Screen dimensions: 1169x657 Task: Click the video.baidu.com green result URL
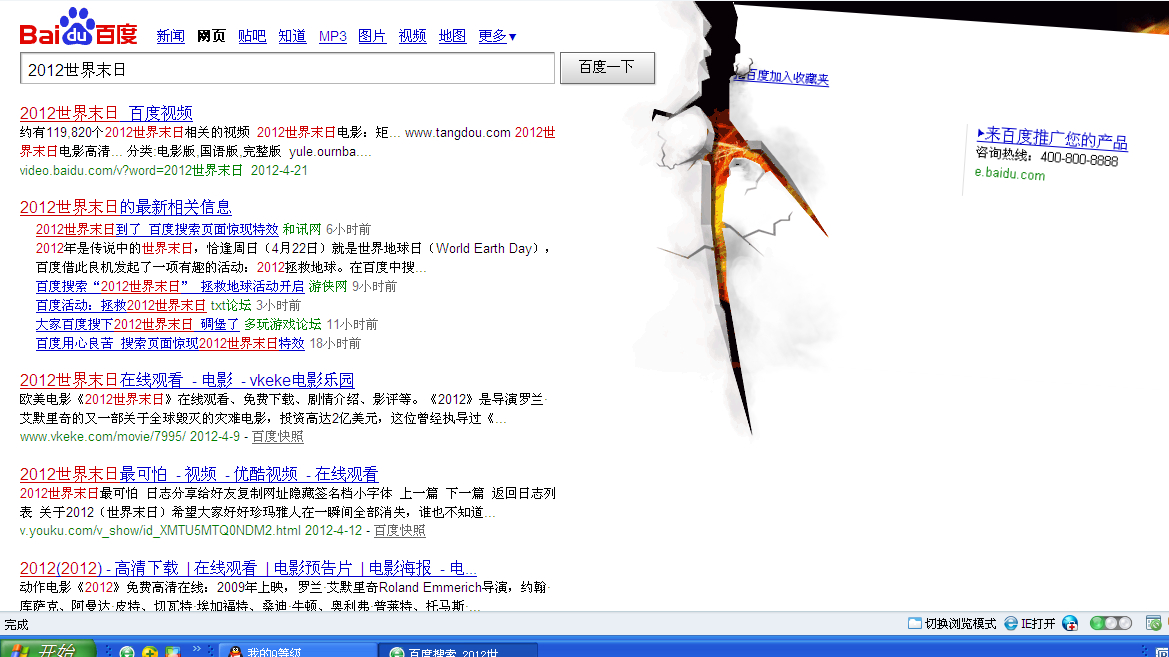131,171
